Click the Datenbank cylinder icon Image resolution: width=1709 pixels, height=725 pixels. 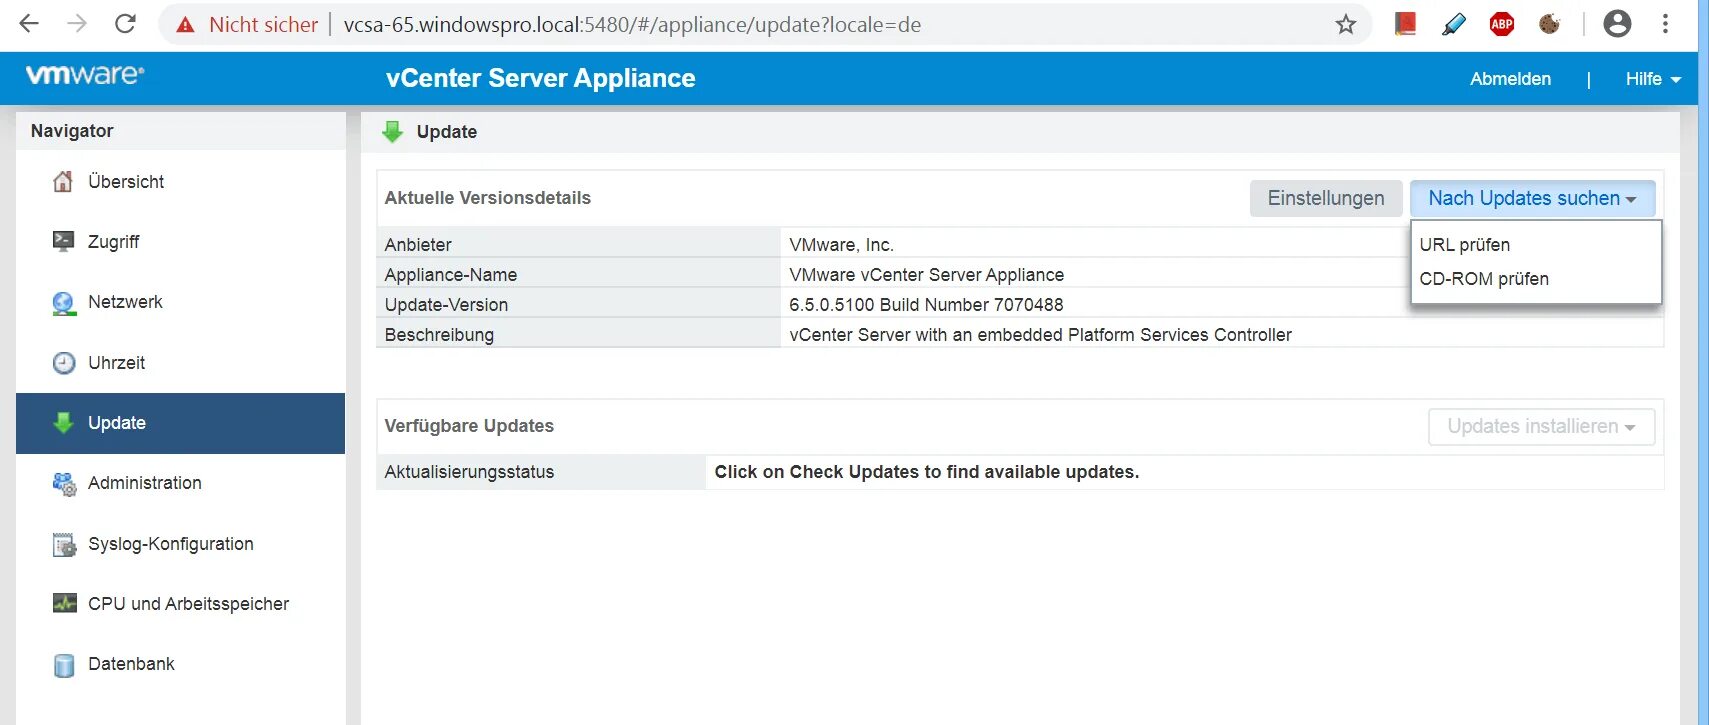click(64, 665)
